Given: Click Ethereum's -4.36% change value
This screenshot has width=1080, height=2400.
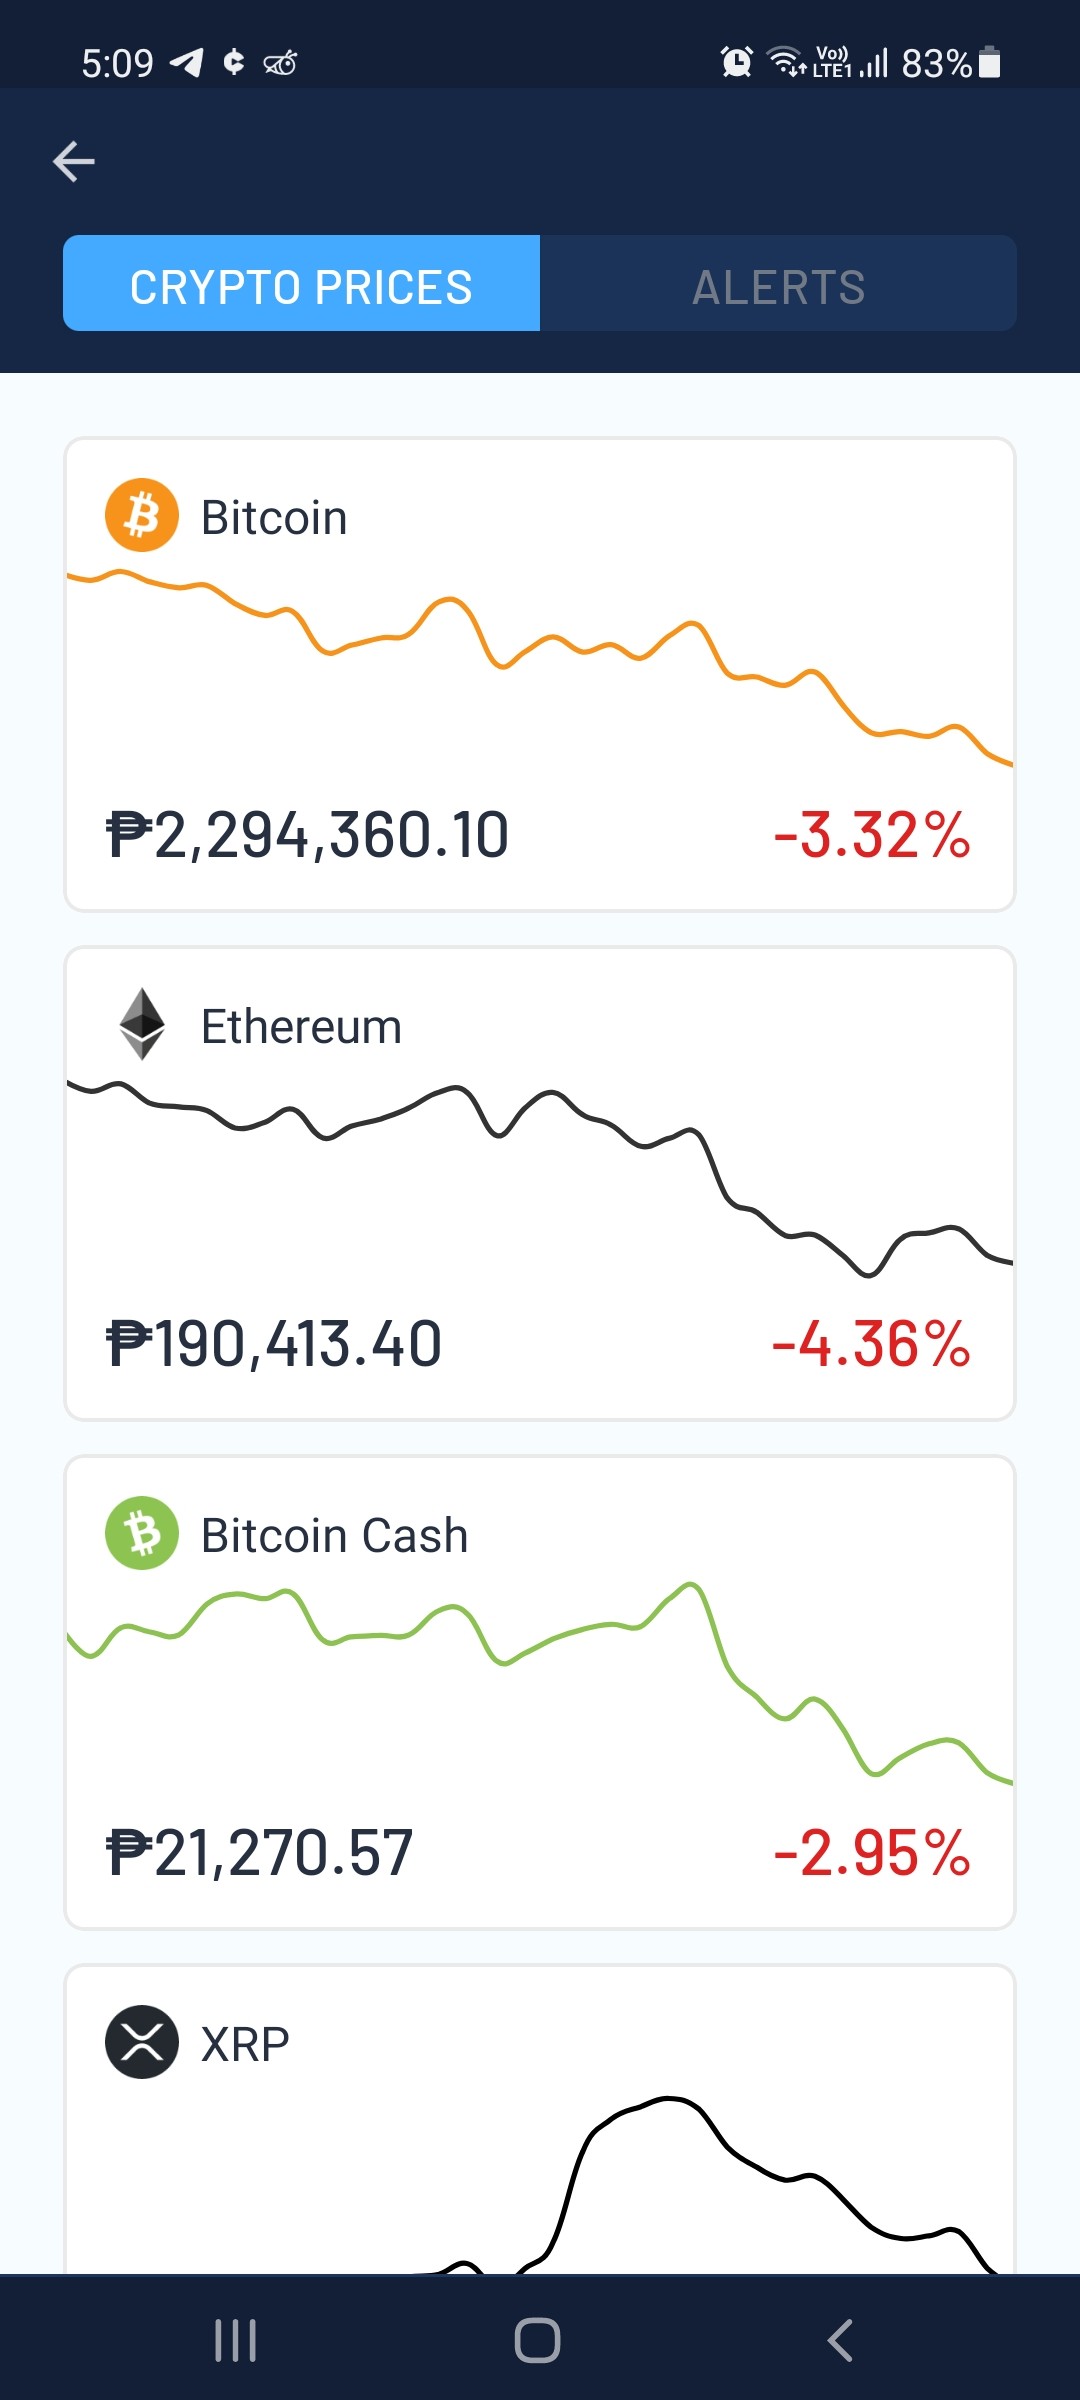Looking at the screenshot, I should click(871, 1345).
